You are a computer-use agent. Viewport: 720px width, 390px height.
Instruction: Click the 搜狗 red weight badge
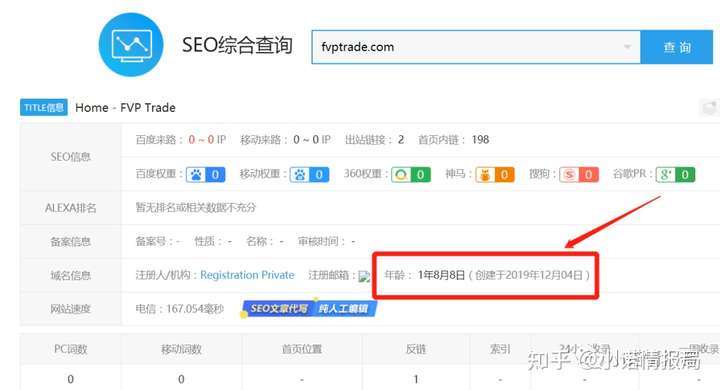pyautogui.click(x=579, y=175)
